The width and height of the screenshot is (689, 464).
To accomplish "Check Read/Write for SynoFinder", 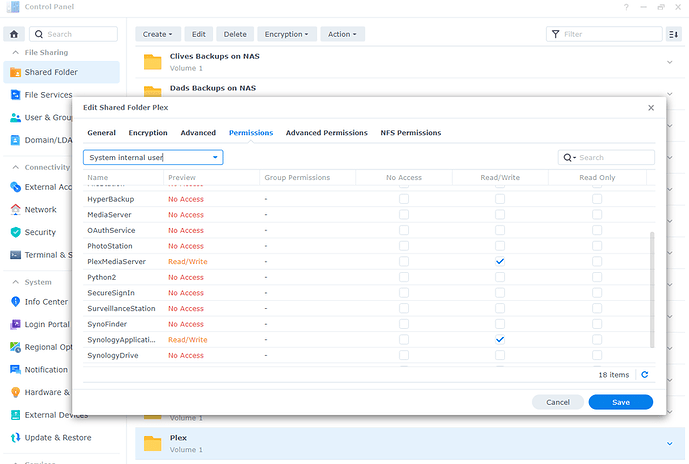I will pyautogui.click(x=500, y=324).
